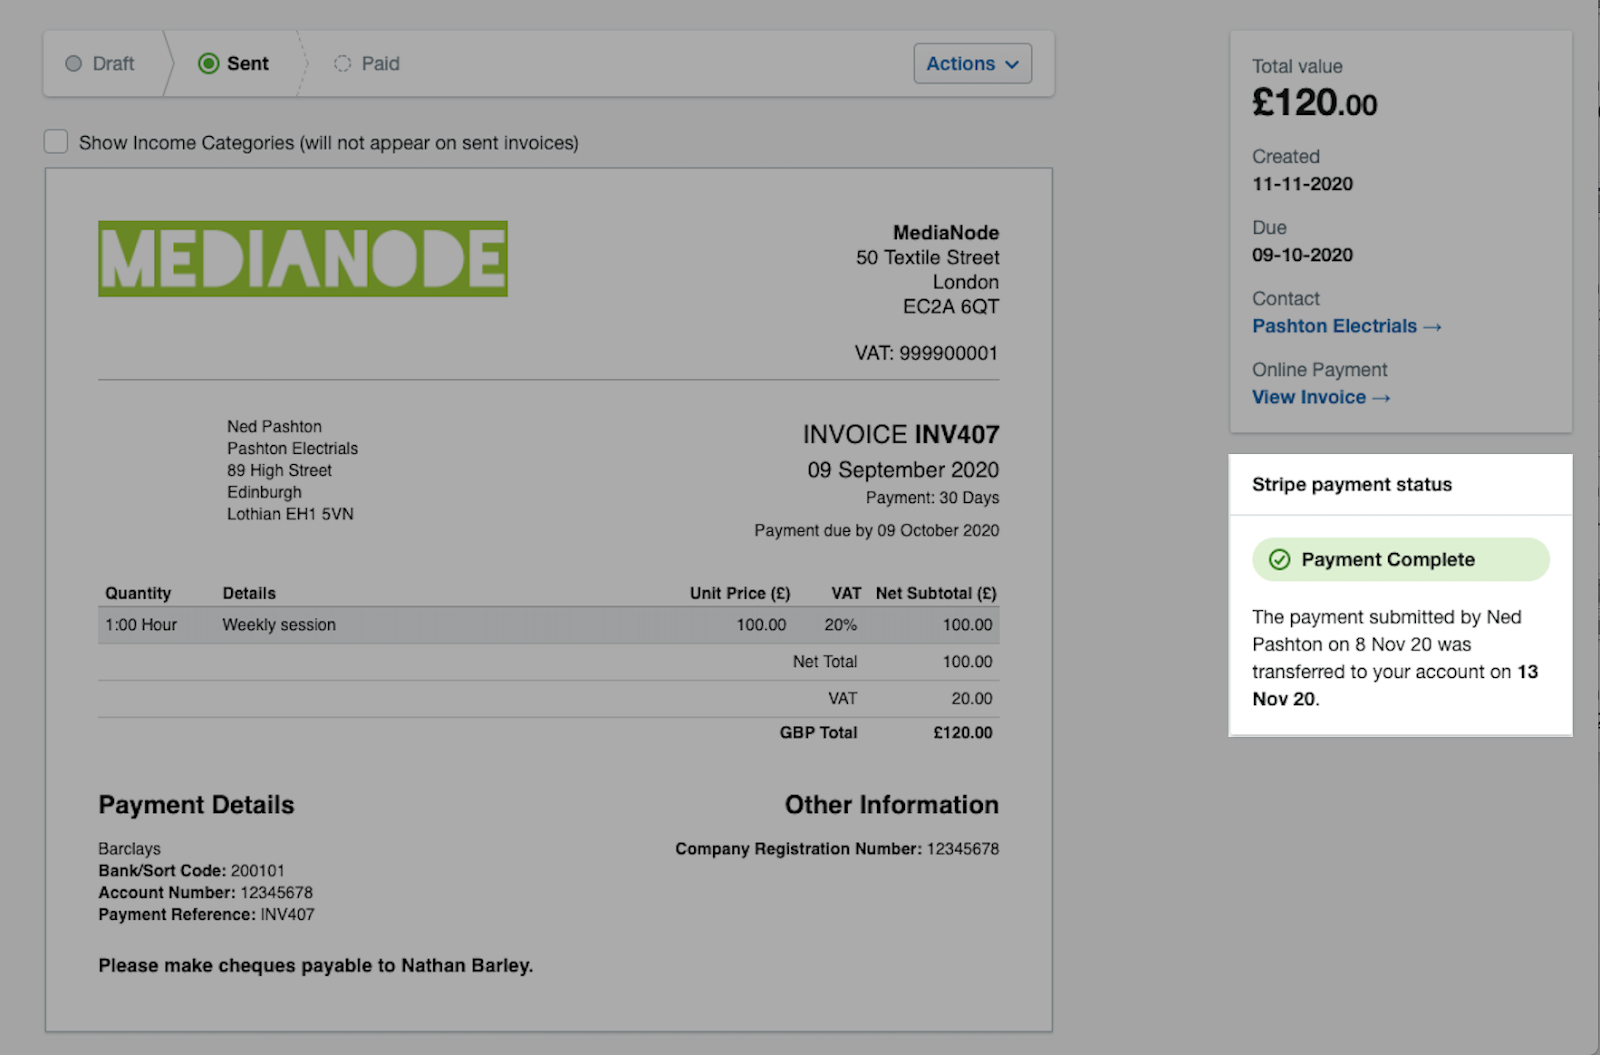Click the Payment Complete status badge
1600x1055 pixels.
coord(1401,560)
